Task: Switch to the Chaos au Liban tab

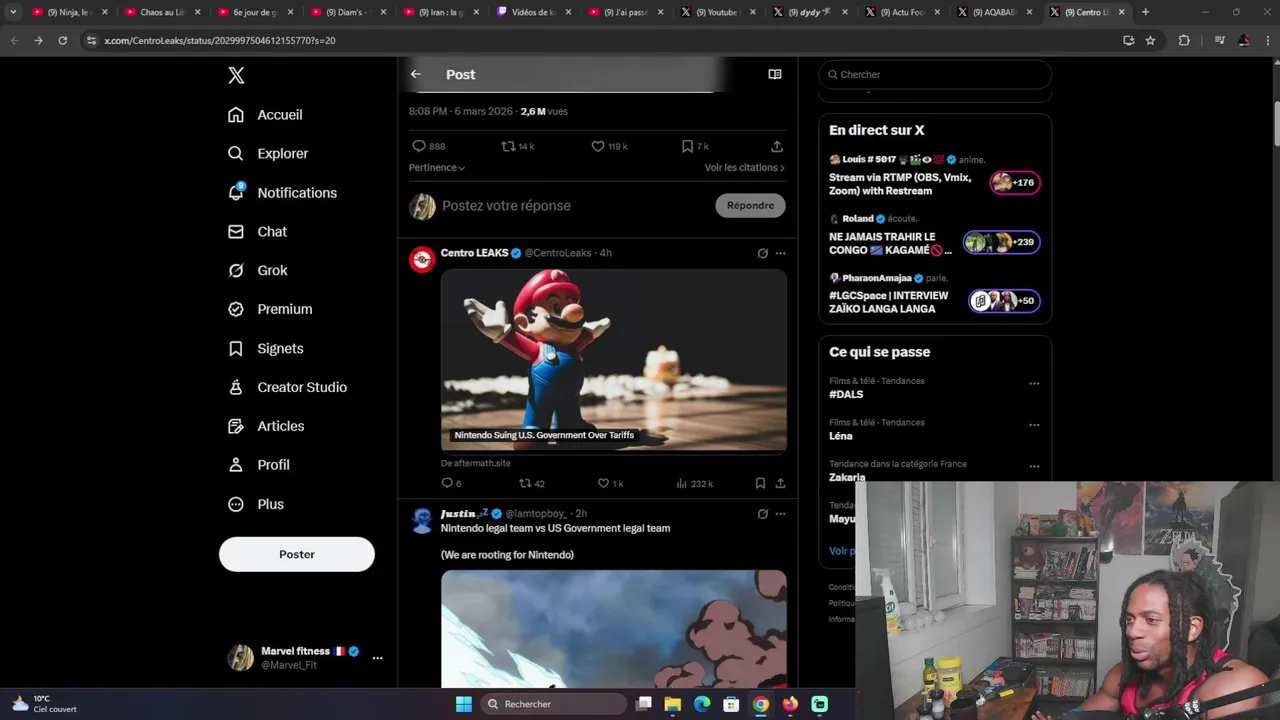Action: (x=161, y=12)
